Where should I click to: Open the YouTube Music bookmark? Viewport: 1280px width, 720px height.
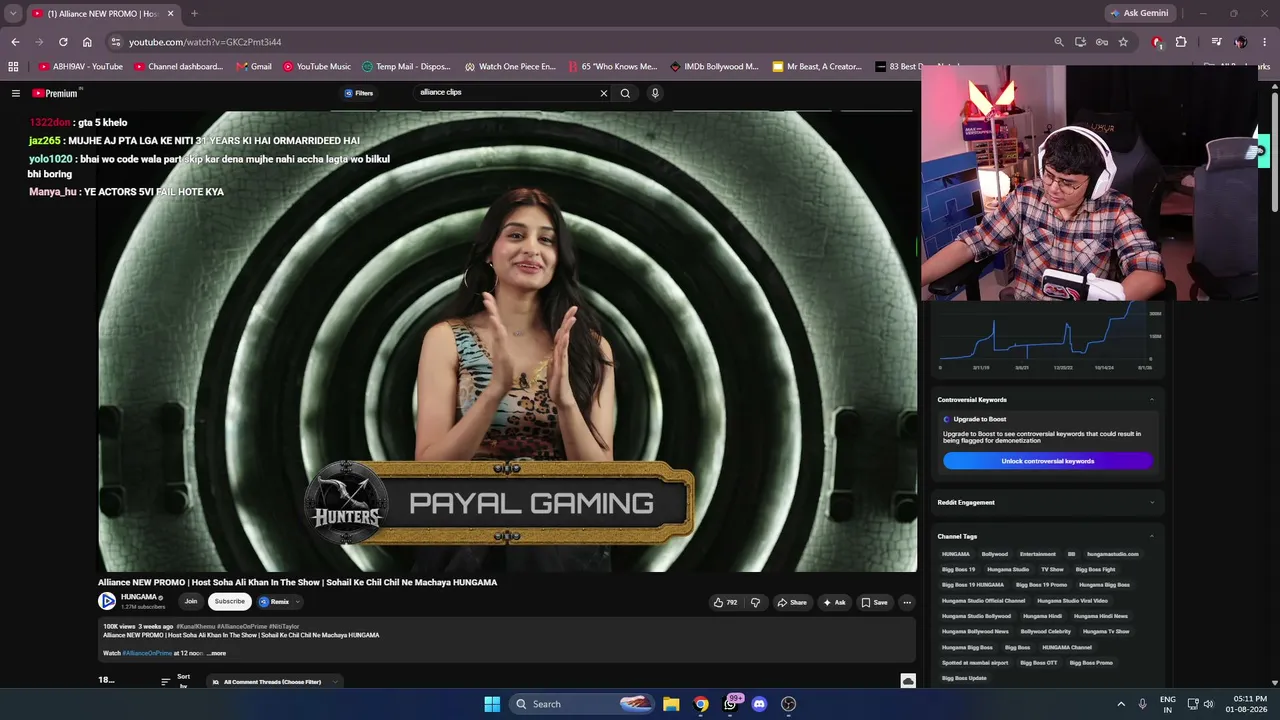pyautogui.click(x=317, y=67)
